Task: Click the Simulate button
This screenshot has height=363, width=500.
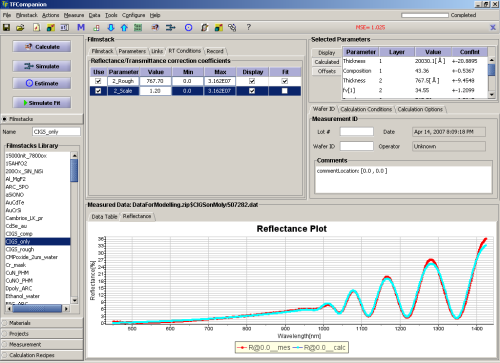Action: click(42, 66)
